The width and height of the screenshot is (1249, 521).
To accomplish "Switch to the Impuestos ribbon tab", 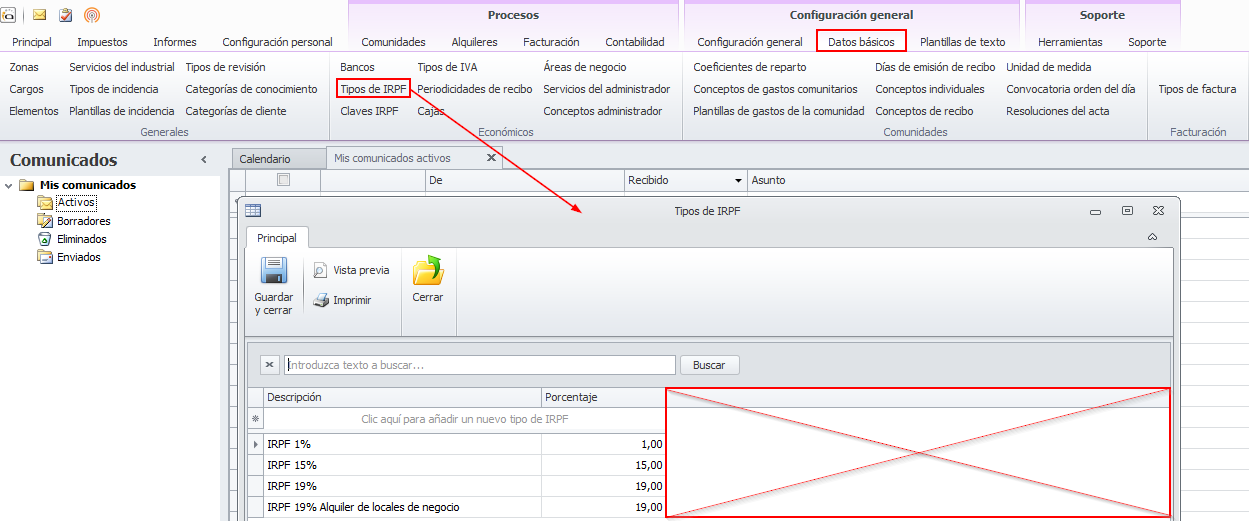I will (102, 42).
